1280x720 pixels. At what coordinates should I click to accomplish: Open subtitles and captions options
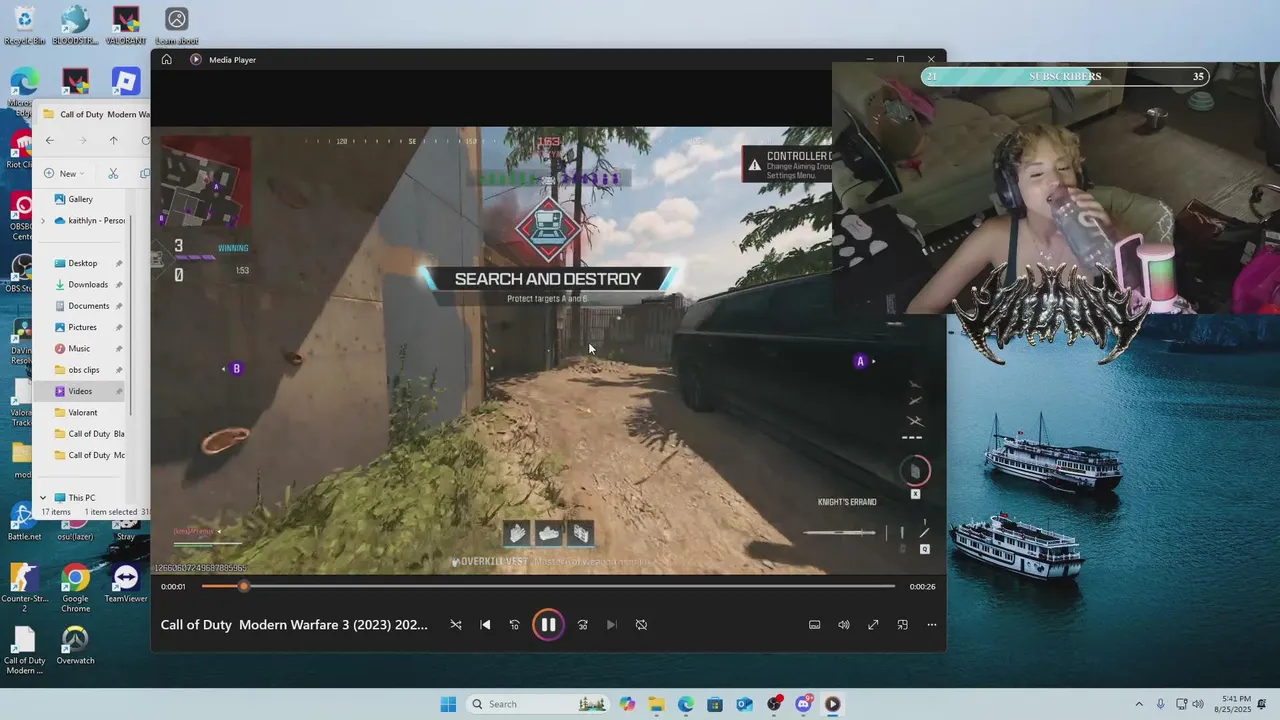815,625
